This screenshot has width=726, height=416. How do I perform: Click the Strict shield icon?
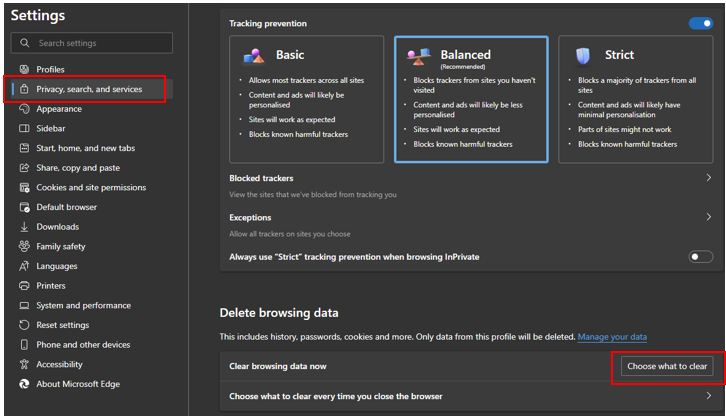[x=583, y=56]
